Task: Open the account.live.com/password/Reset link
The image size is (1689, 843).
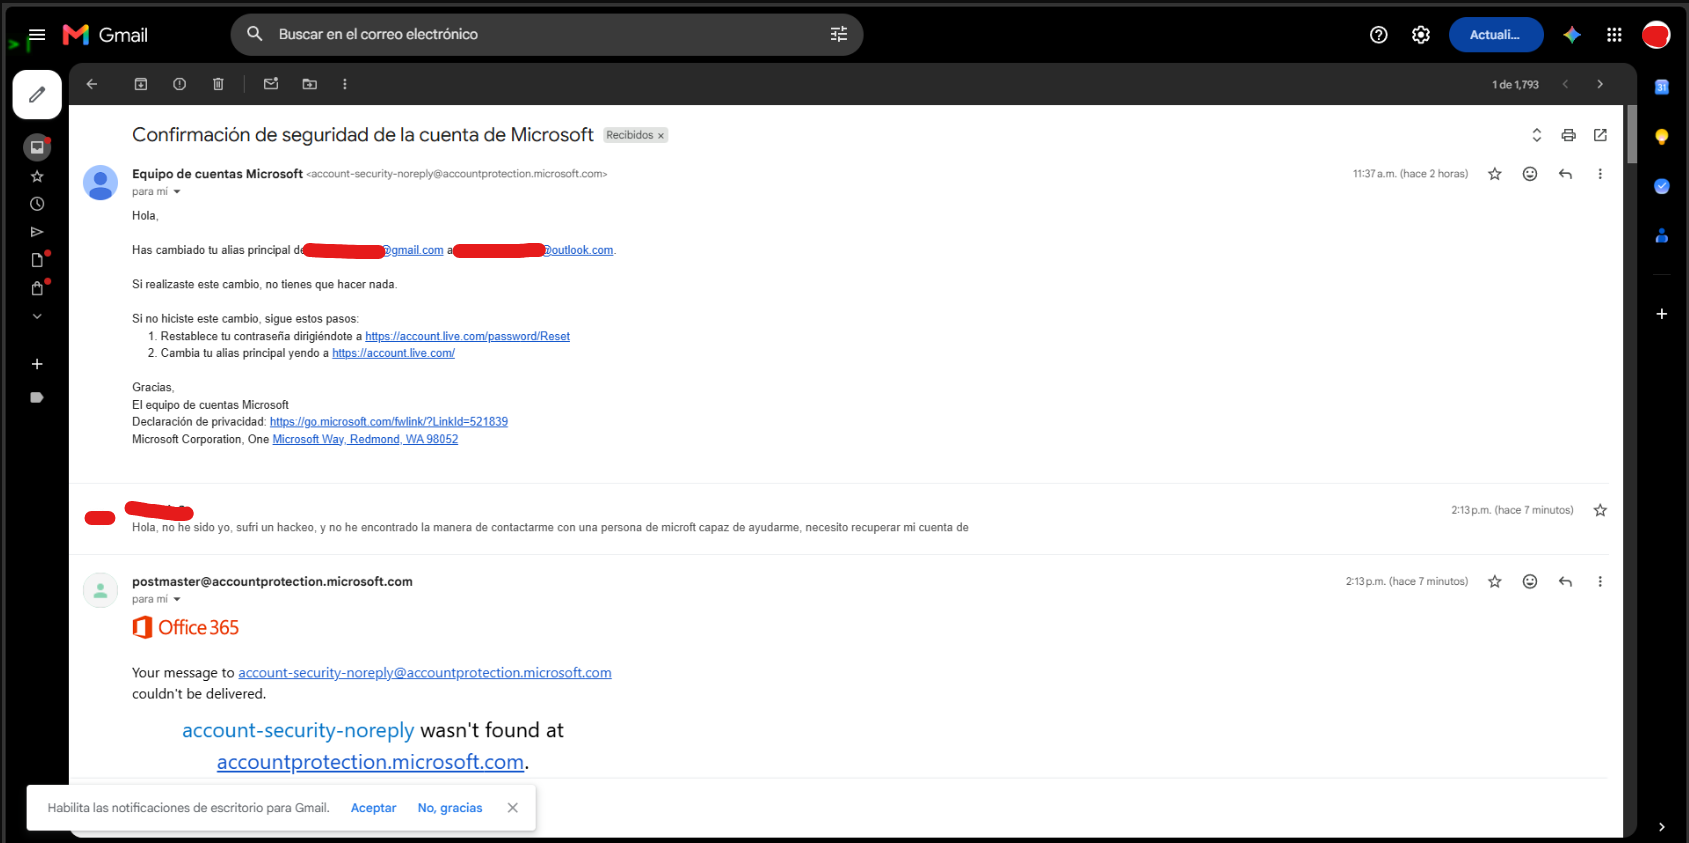Action: [x=467, y=336]
